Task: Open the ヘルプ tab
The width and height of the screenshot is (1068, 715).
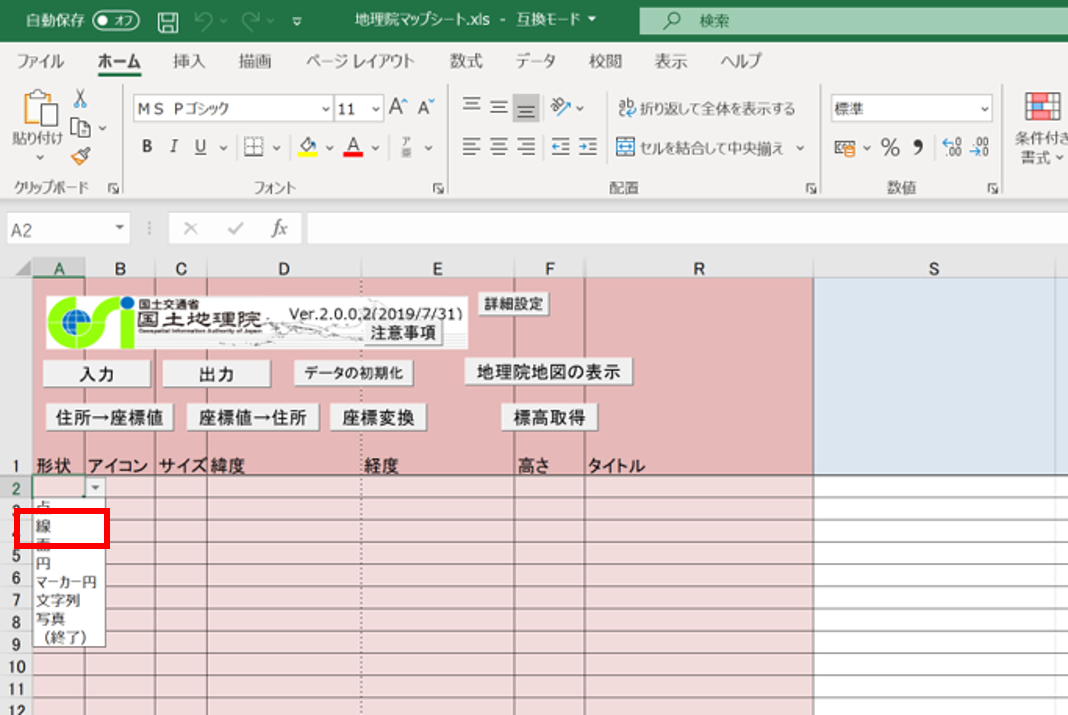Action: click(741, 61)
